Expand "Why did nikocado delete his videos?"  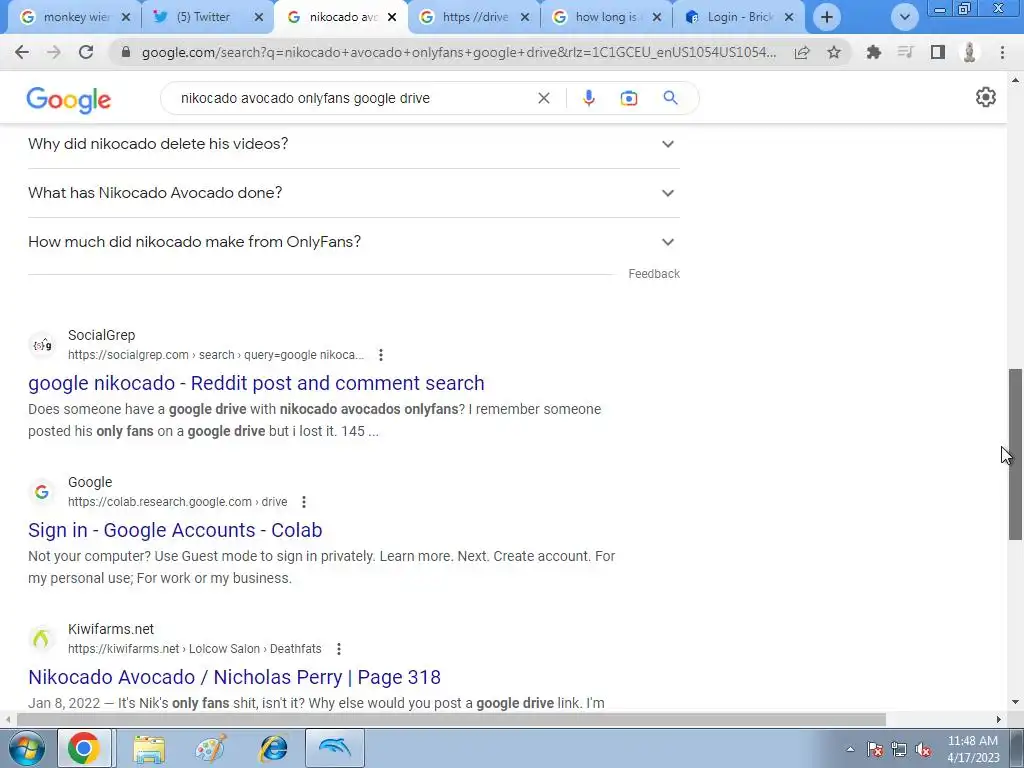coord(353,144)
